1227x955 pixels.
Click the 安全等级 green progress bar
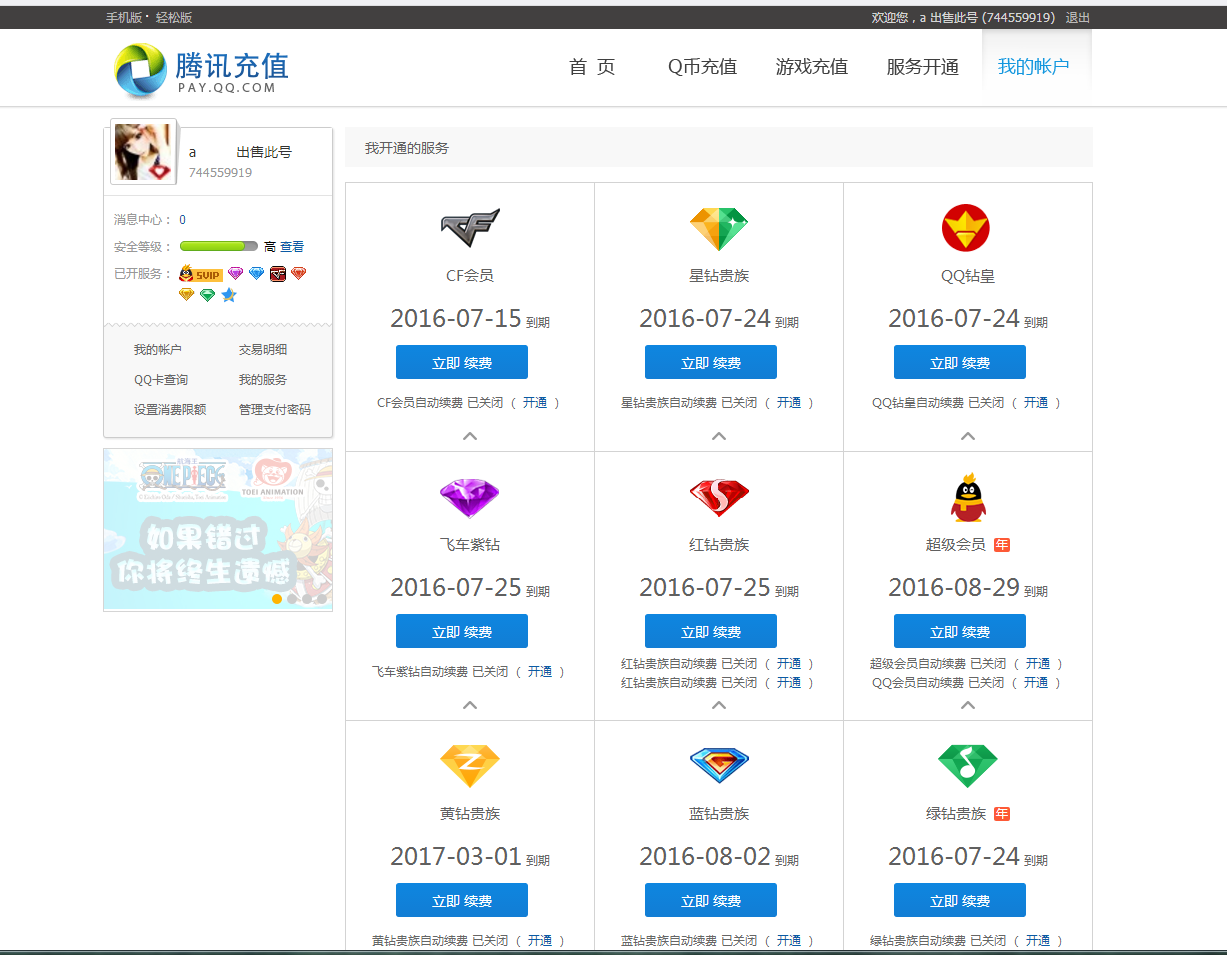pos(219,246)
